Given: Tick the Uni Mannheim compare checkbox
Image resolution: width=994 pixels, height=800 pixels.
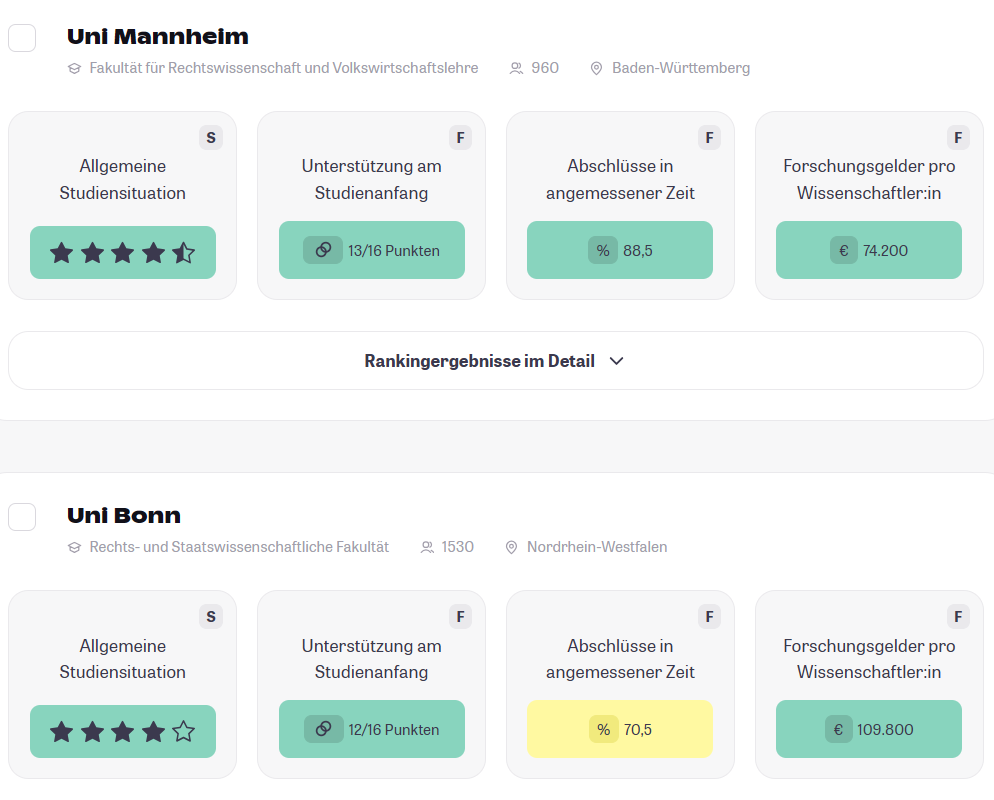Looking at the screenshot, I should click(22, 38).
